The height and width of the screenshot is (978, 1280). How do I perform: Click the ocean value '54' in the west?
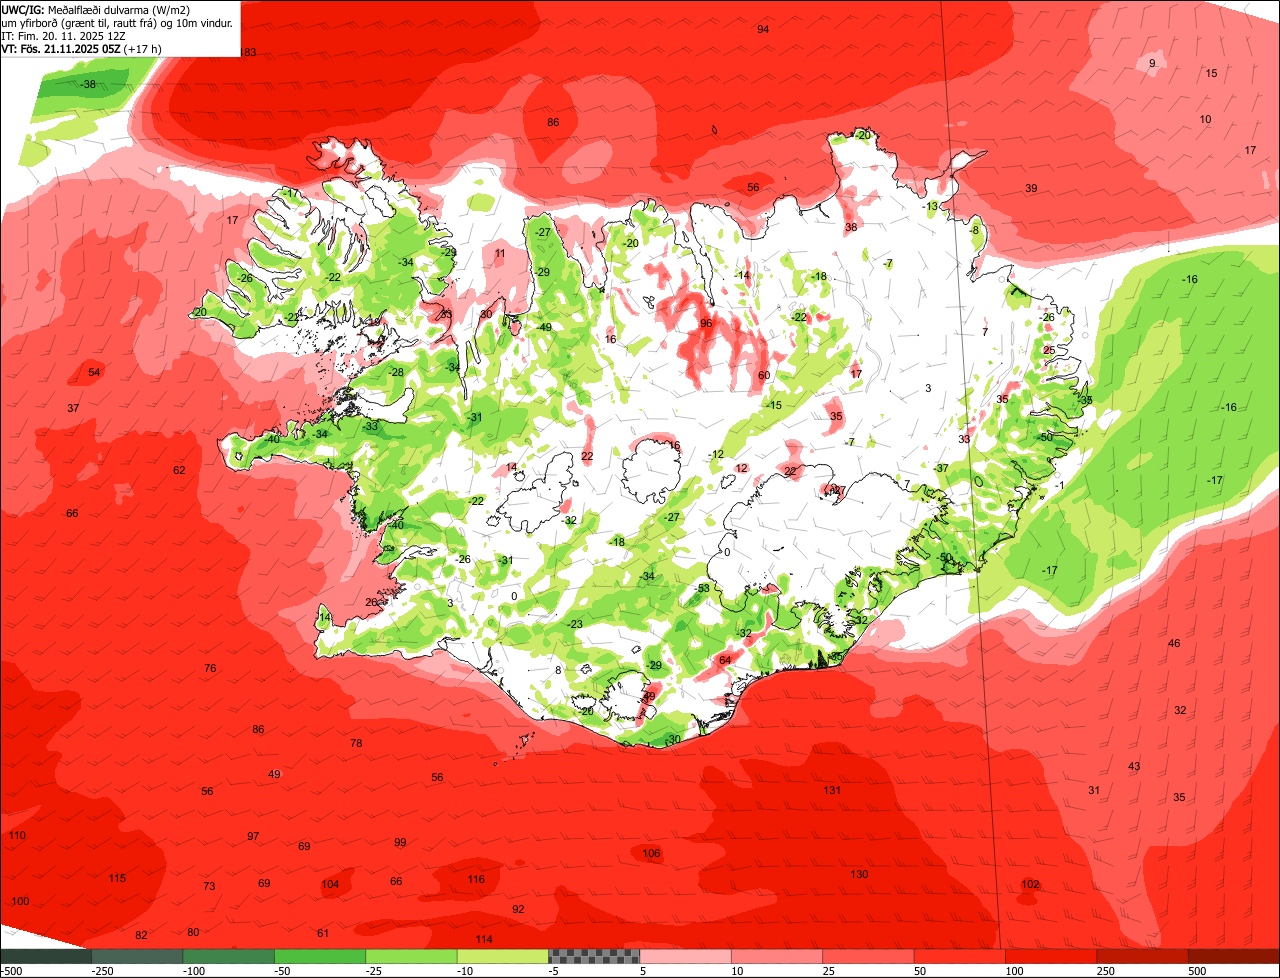pyautogui.click(x=94, y=372)
